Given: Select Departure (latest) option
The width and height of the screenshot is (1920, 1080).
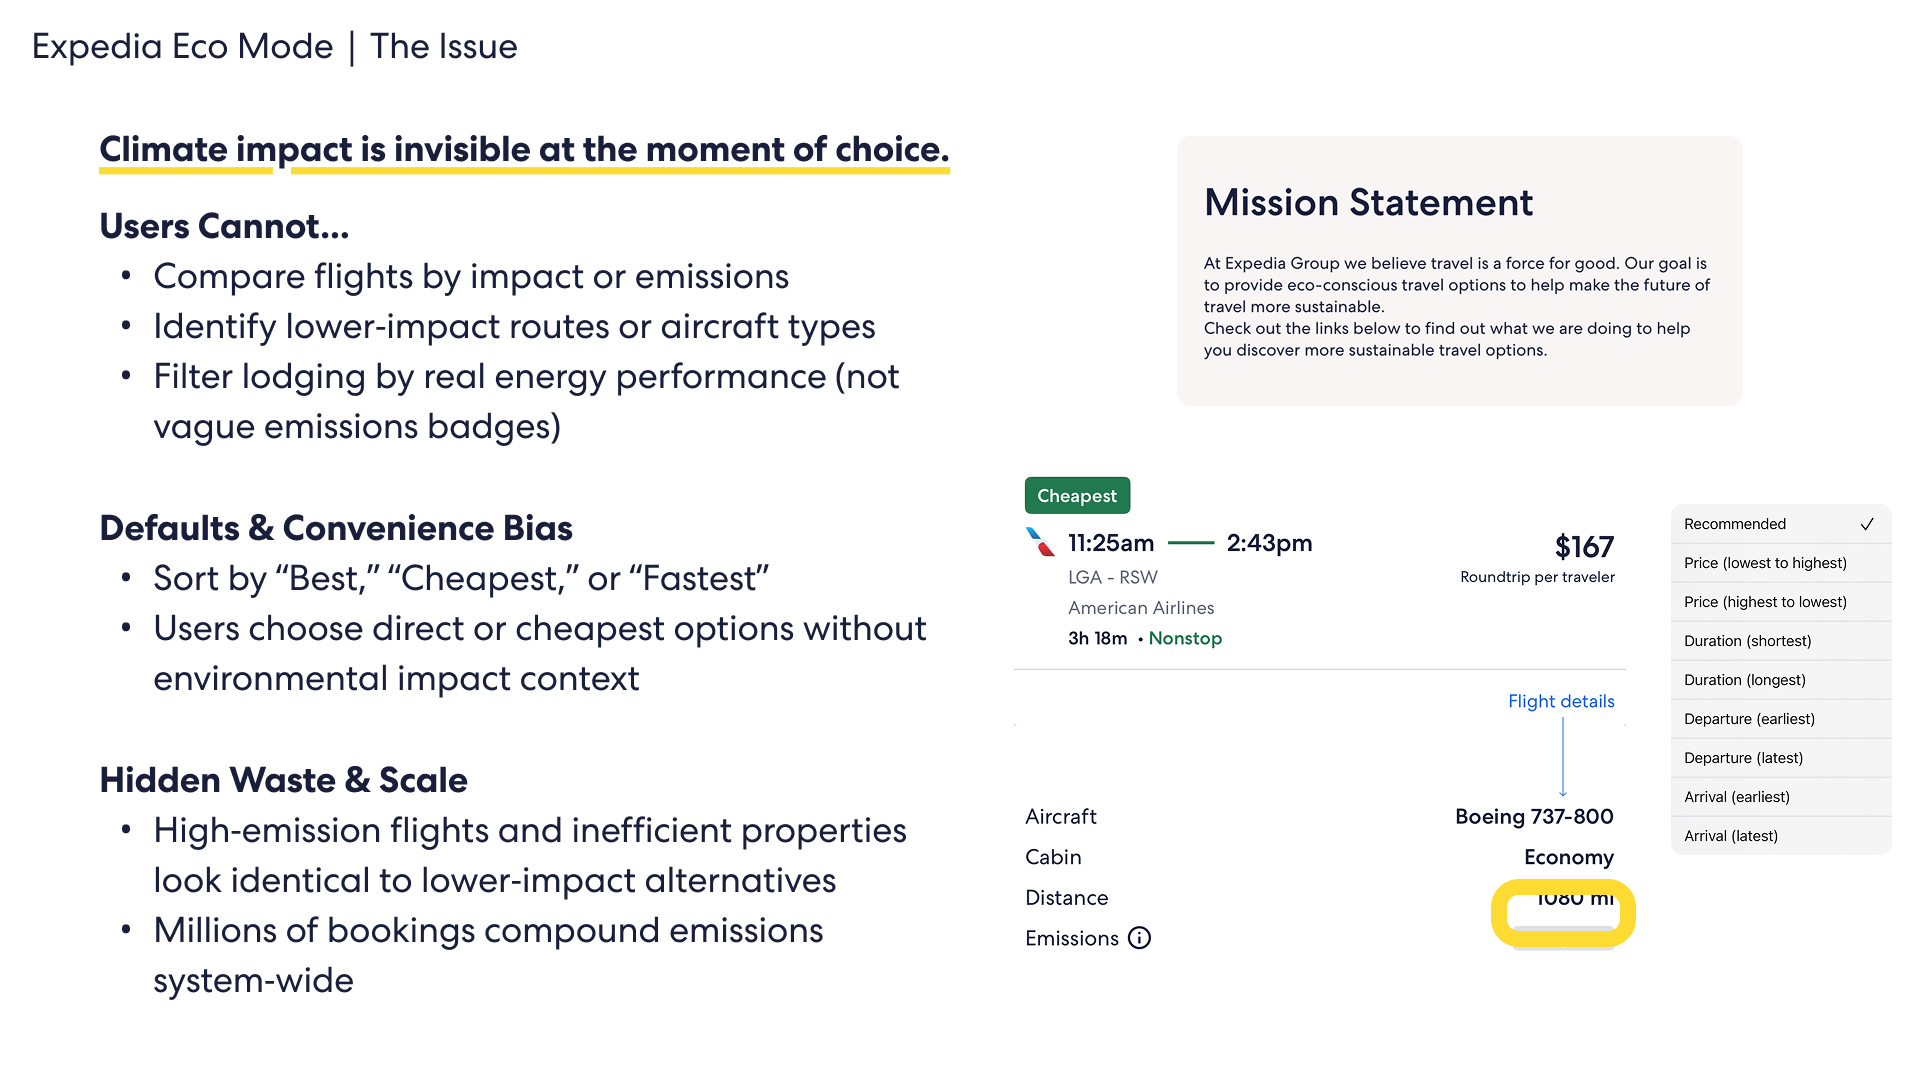Looking at the screenshot, I should [1743, 758].
